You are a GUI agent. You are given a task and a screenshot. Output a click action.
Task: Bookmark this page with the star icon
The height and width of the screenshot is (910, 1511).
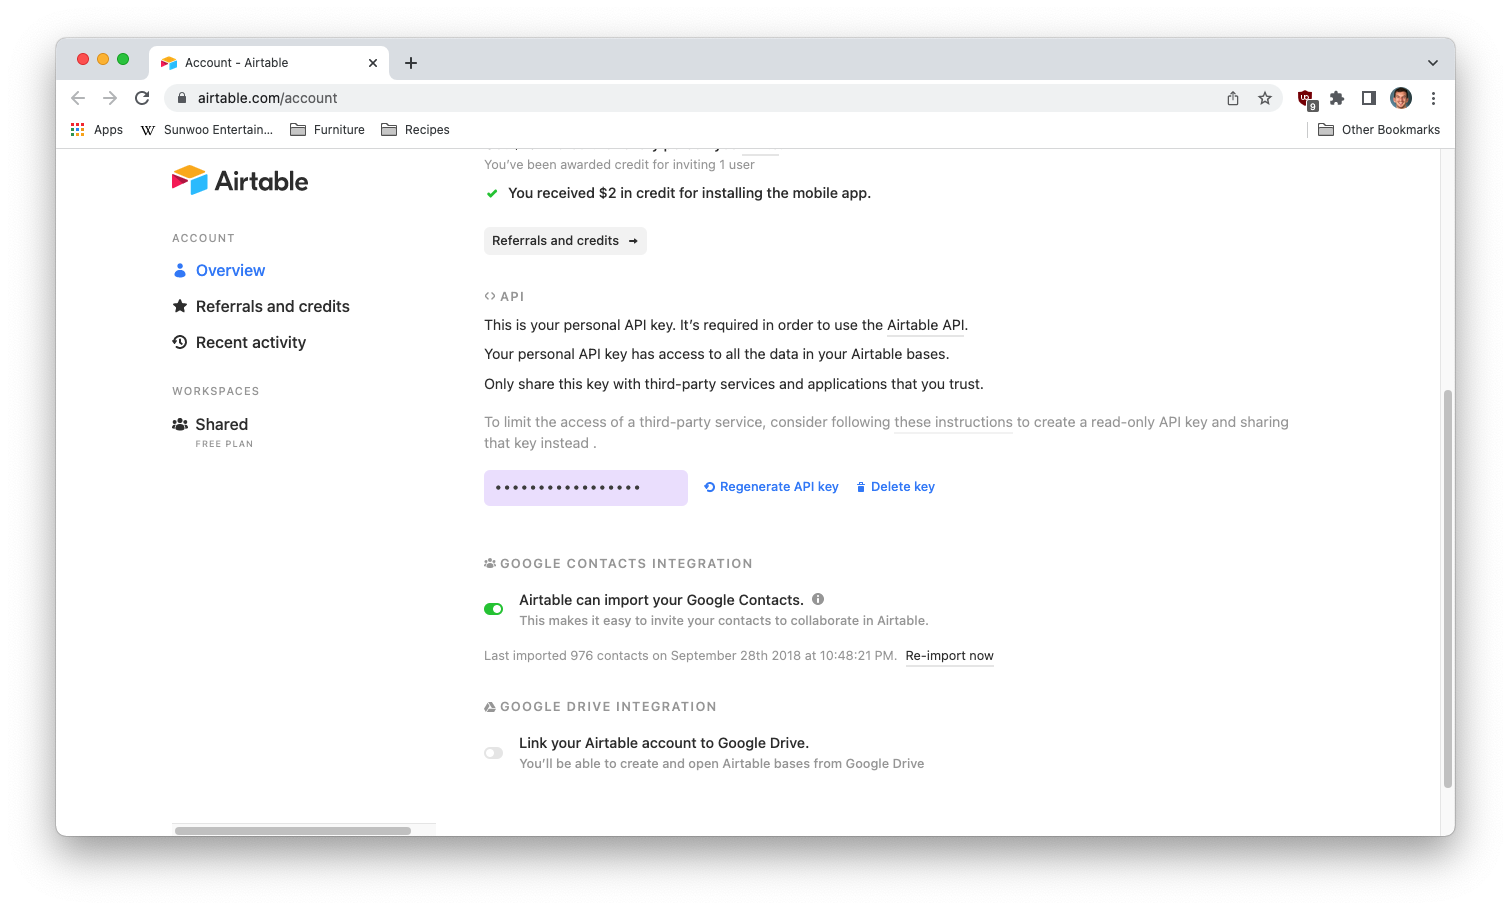pos(1265,98)
